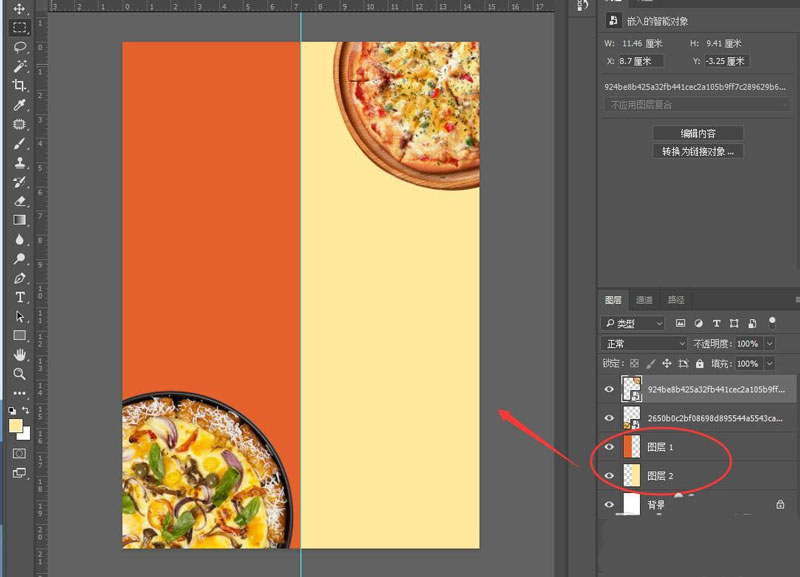Toggle Quick Mask mode

[x=19, y=454]
